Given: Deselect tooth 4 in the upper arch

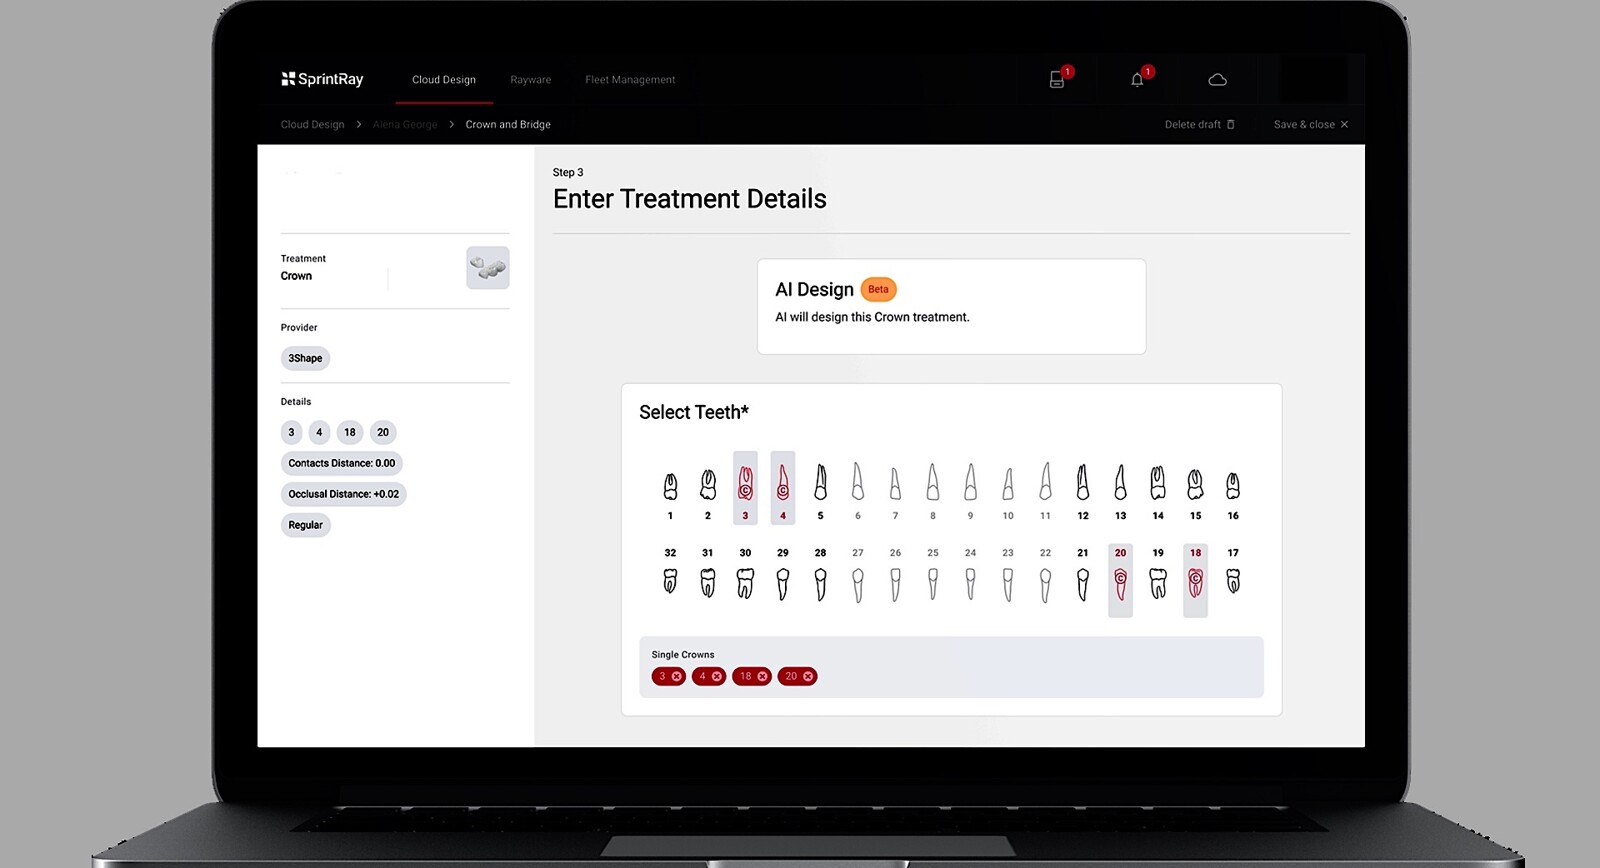Looking at the screenshot, I should point(783,487).
